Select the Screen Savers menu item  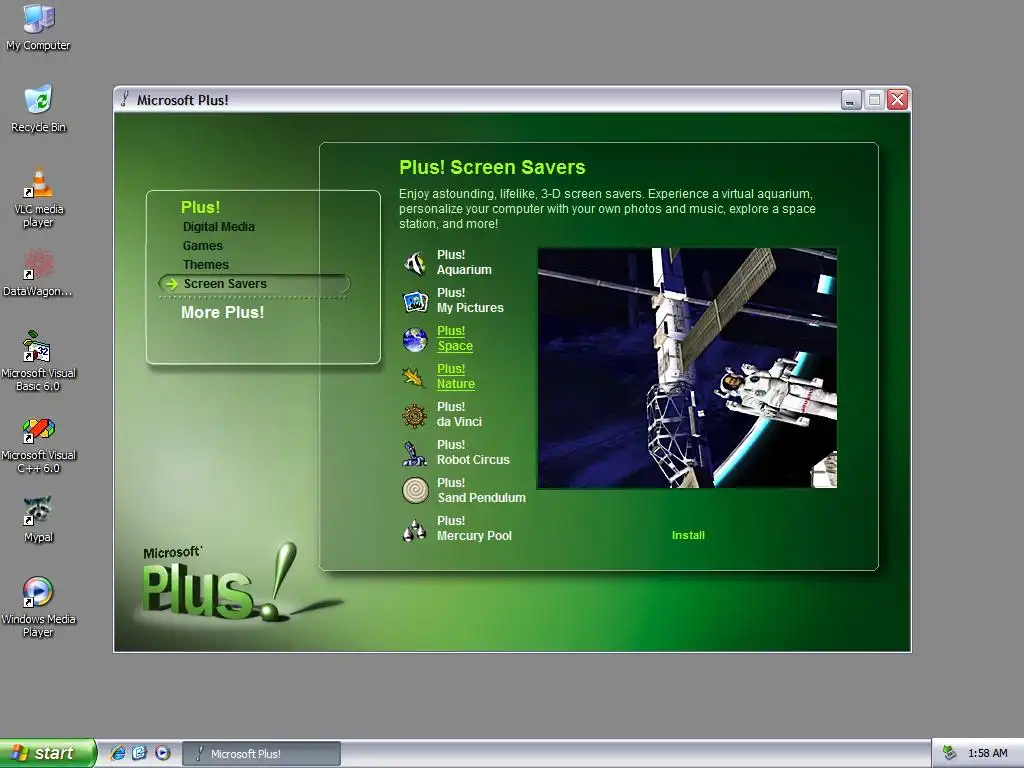(x=254, y=283)
